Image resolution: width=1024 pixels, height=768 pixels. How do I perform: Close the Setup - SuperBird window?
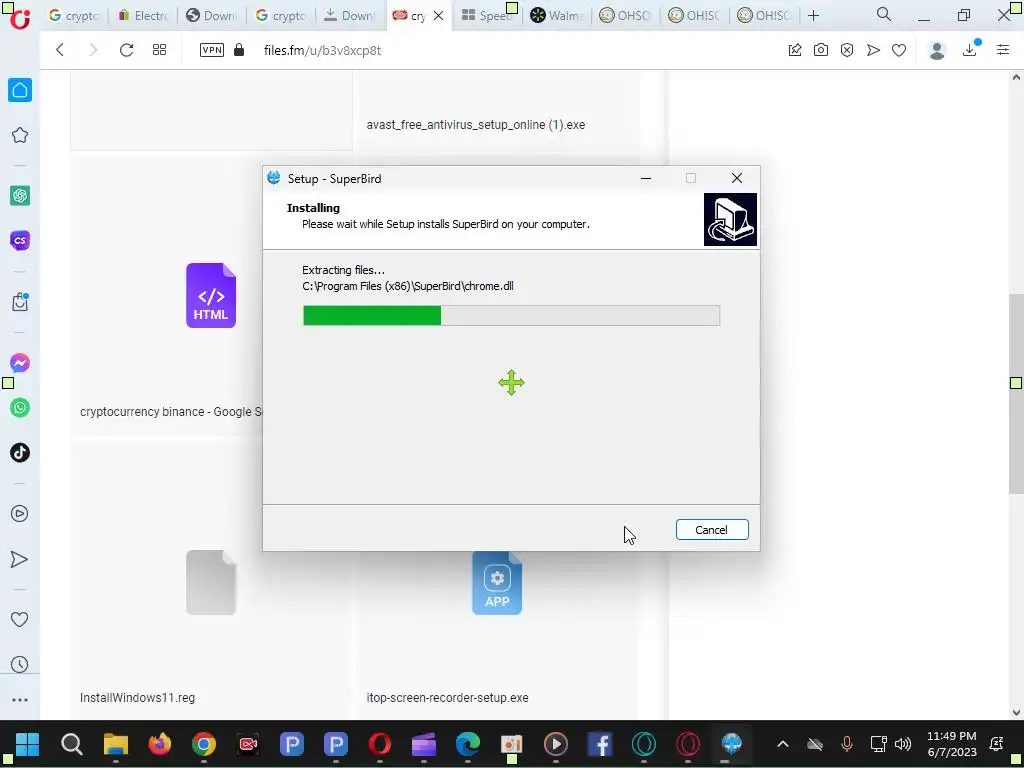tap(737, 178)
